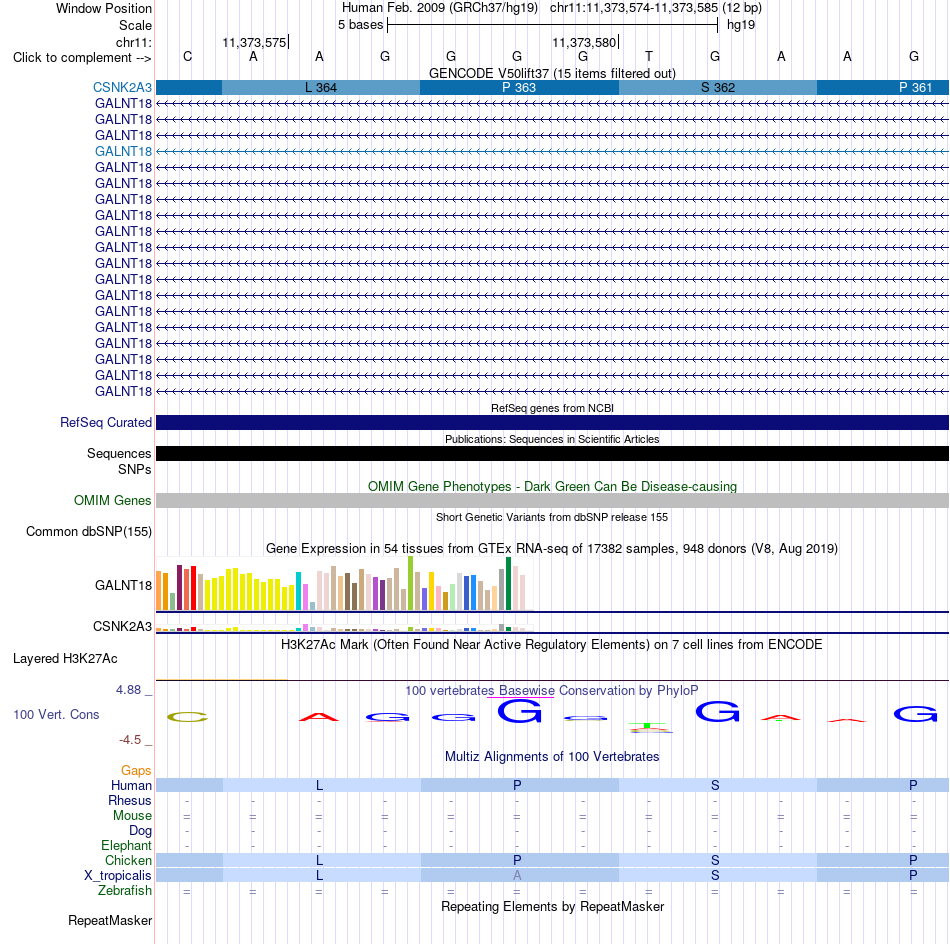Click the X_tropicalis alignment row label
Image resolution: width=950 pixels, height=944 pixels.
118,876
